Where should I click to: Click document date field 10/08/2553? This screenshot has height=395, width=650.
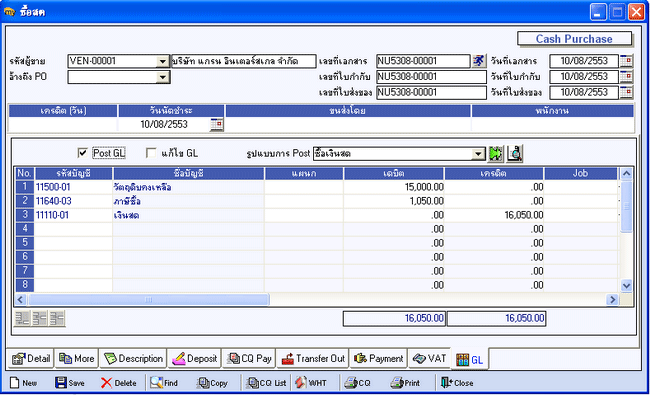tap(584, 61)
